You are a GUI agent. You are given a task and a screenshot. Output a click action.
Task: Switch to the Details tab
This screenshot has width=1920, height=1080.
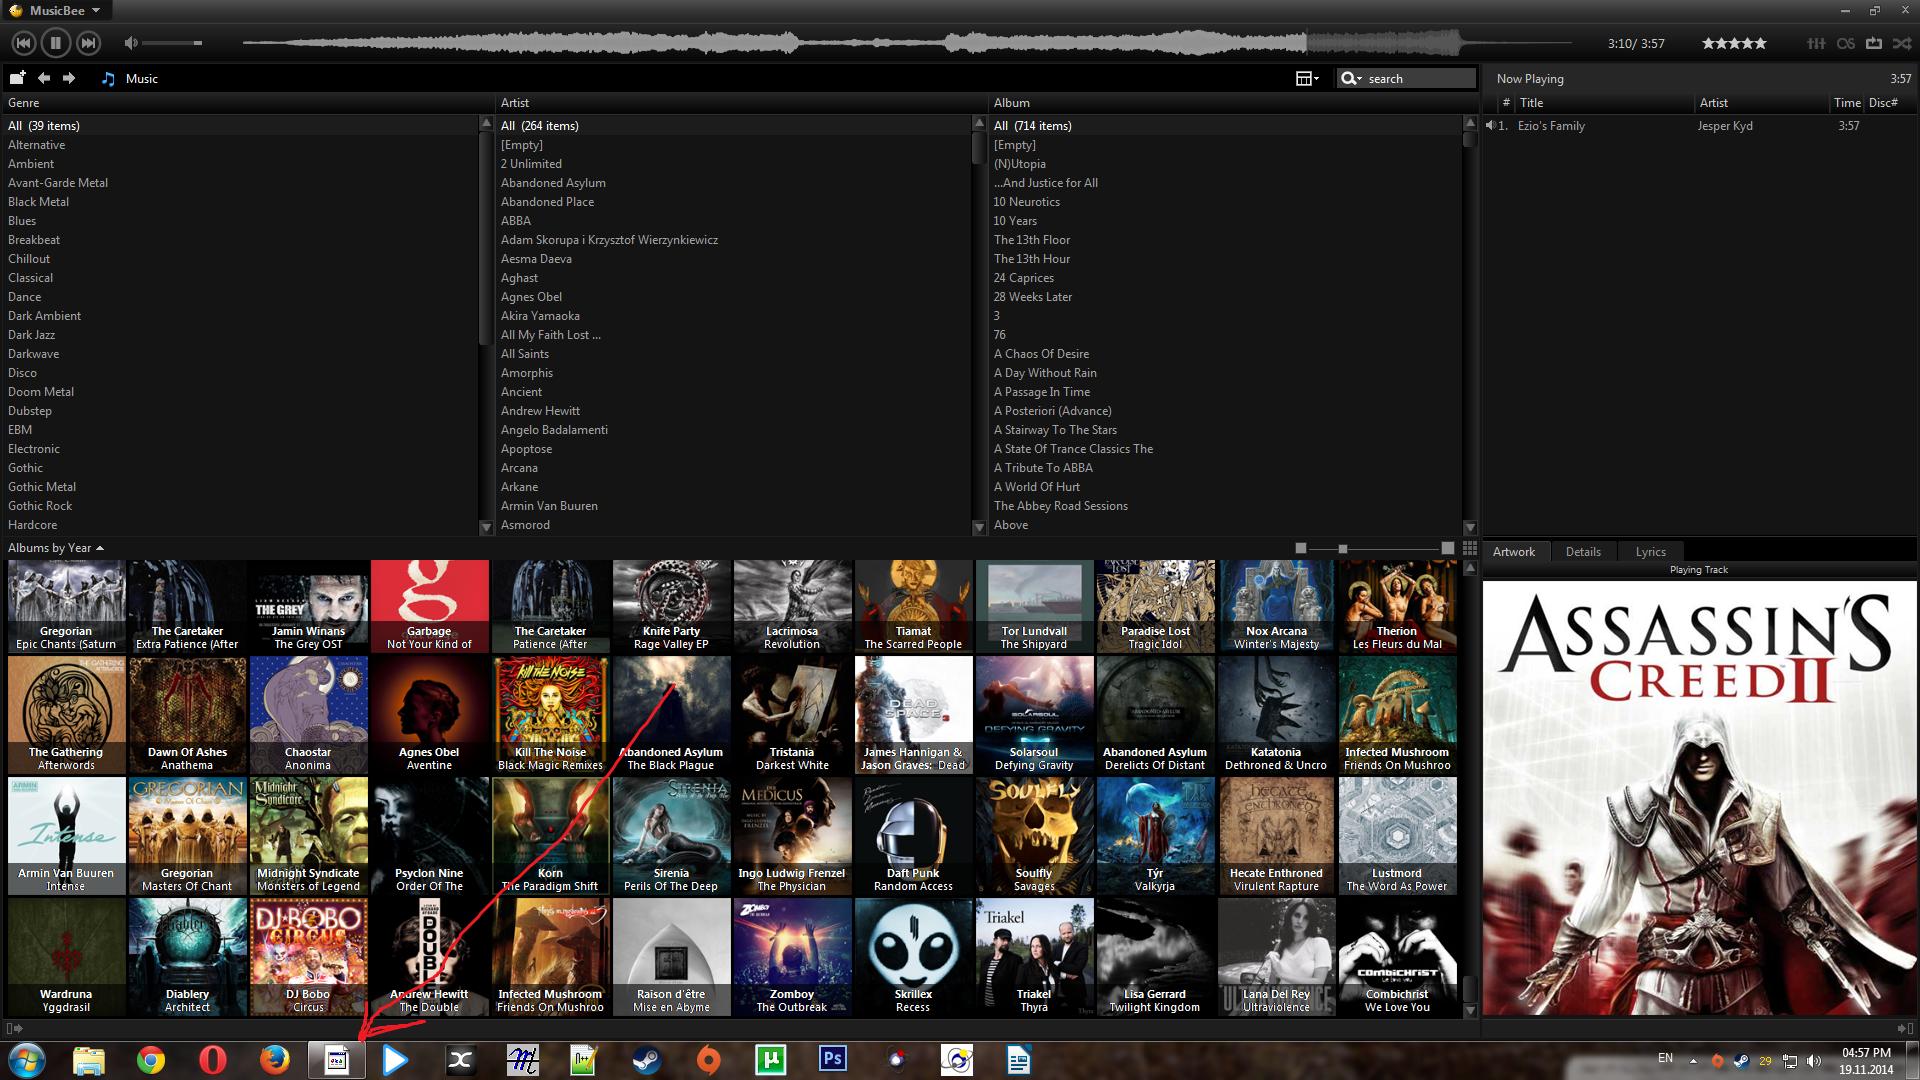pyautogui.click(x=1583, y=551)
